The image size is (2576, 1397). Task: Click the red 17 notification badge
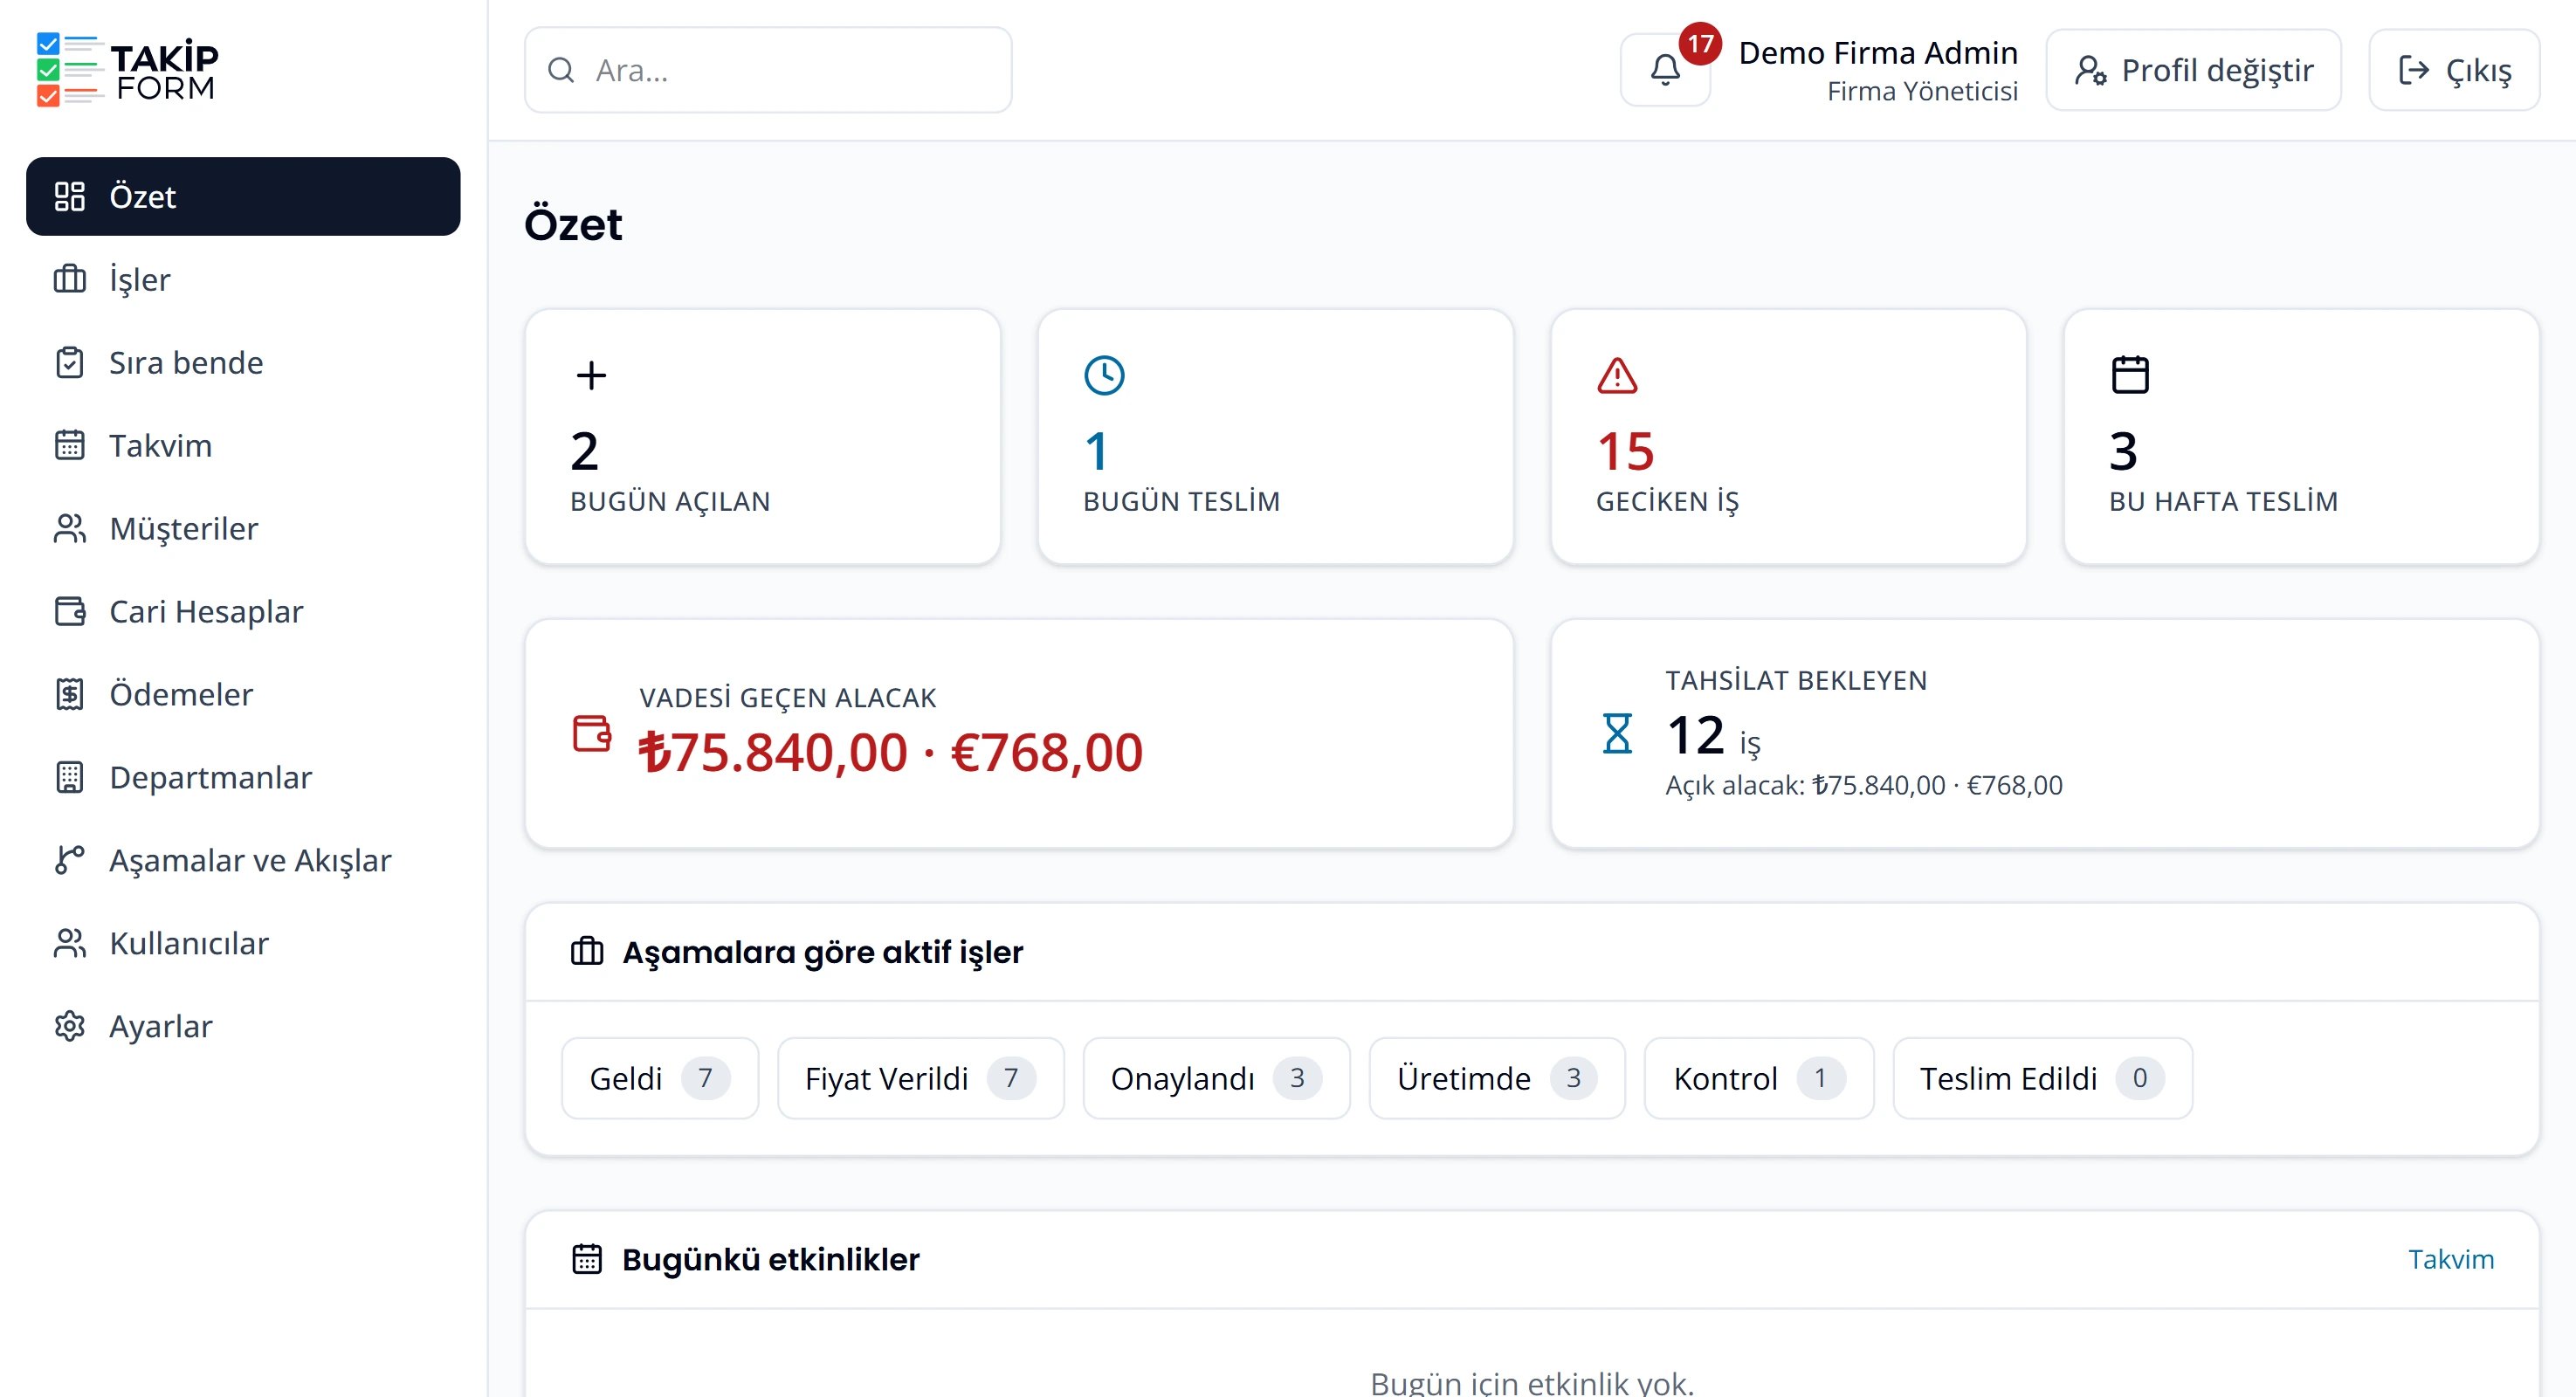[1700, 44]
